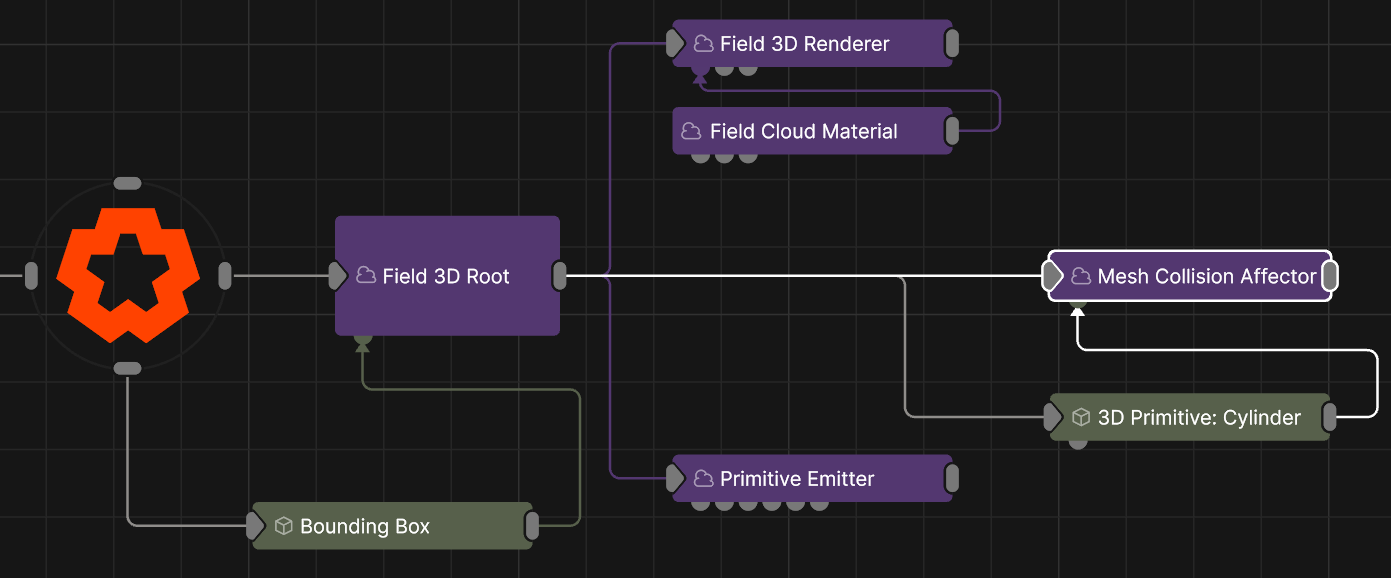Click output port of Field 3D Root
Image resolution: width=1391 pixels, height=578 pixels.
click(x=560, y=276)
